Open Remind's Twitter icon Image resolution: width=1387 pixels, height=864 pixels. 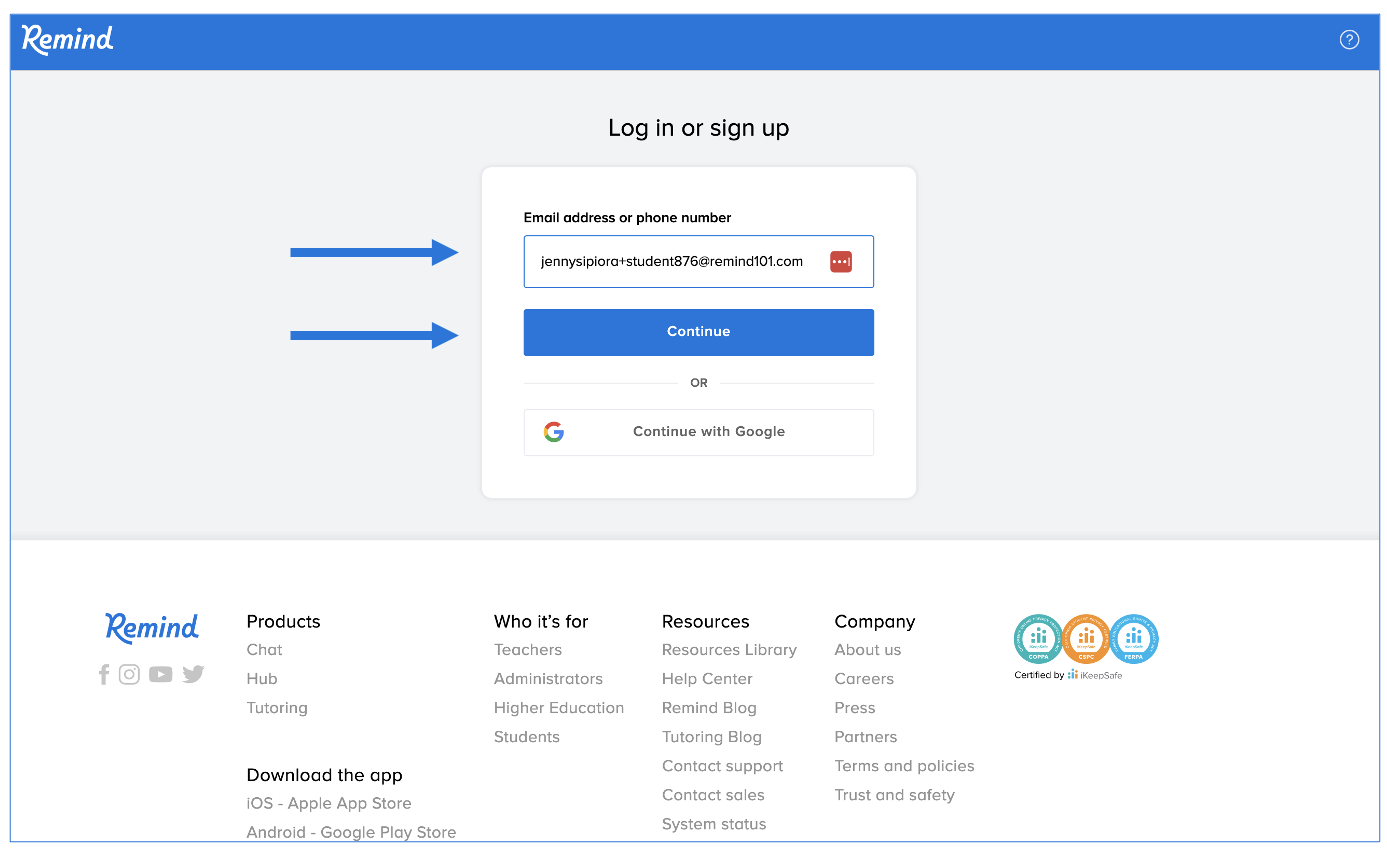point(193,675)
